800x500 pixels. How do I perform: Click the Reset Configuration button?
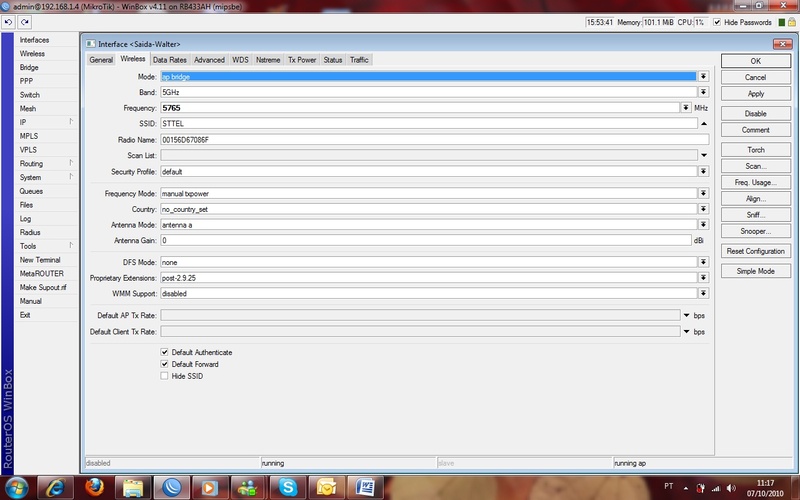[x=756, y=251]
